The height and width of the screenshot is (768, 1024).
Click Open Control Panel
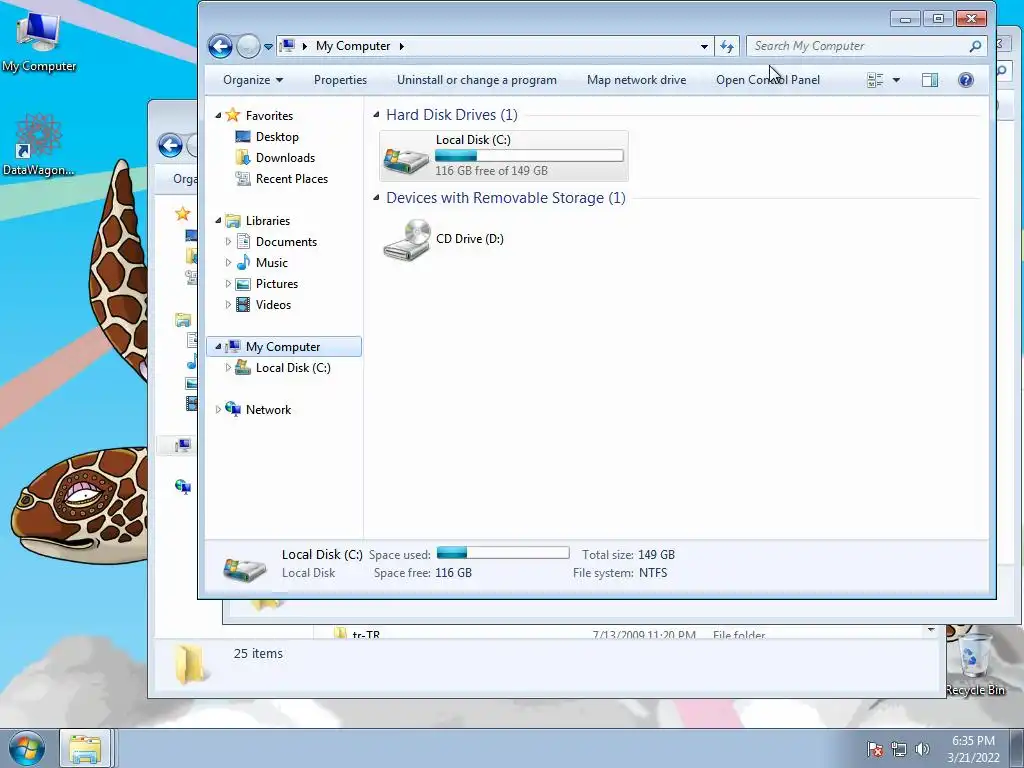tap(768, 80)
